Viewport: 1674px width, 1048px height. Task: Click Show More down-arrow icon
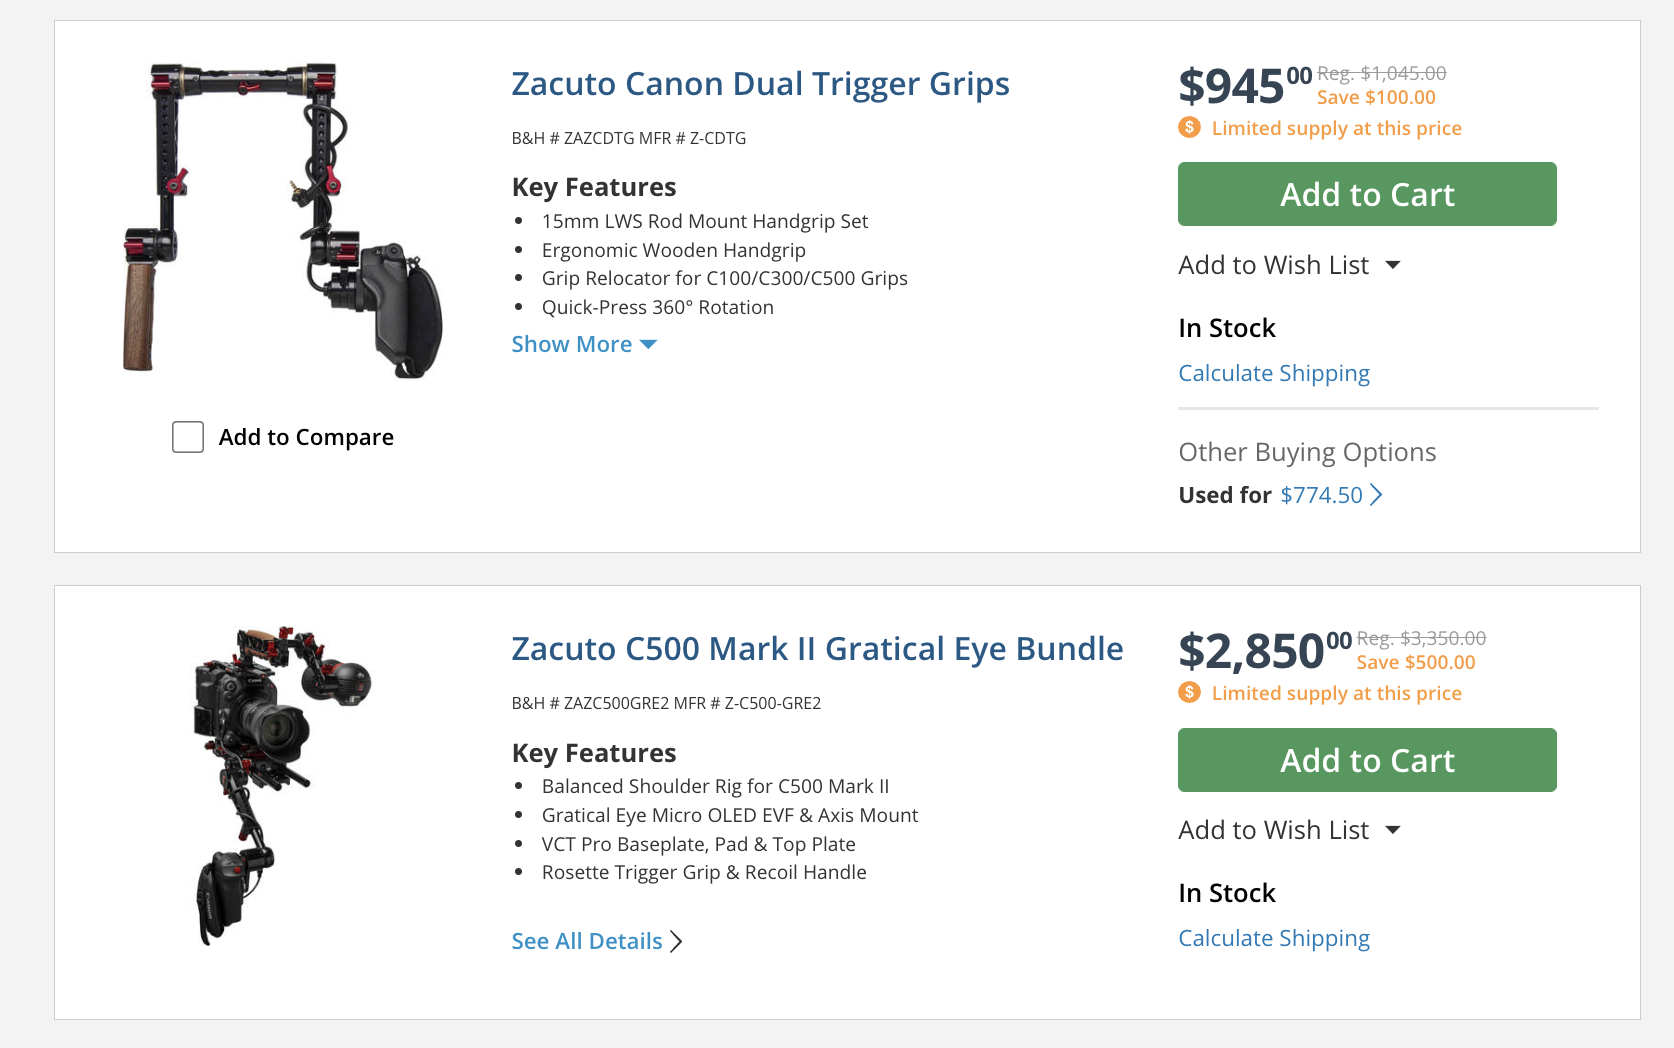click(x=648, y=344)
